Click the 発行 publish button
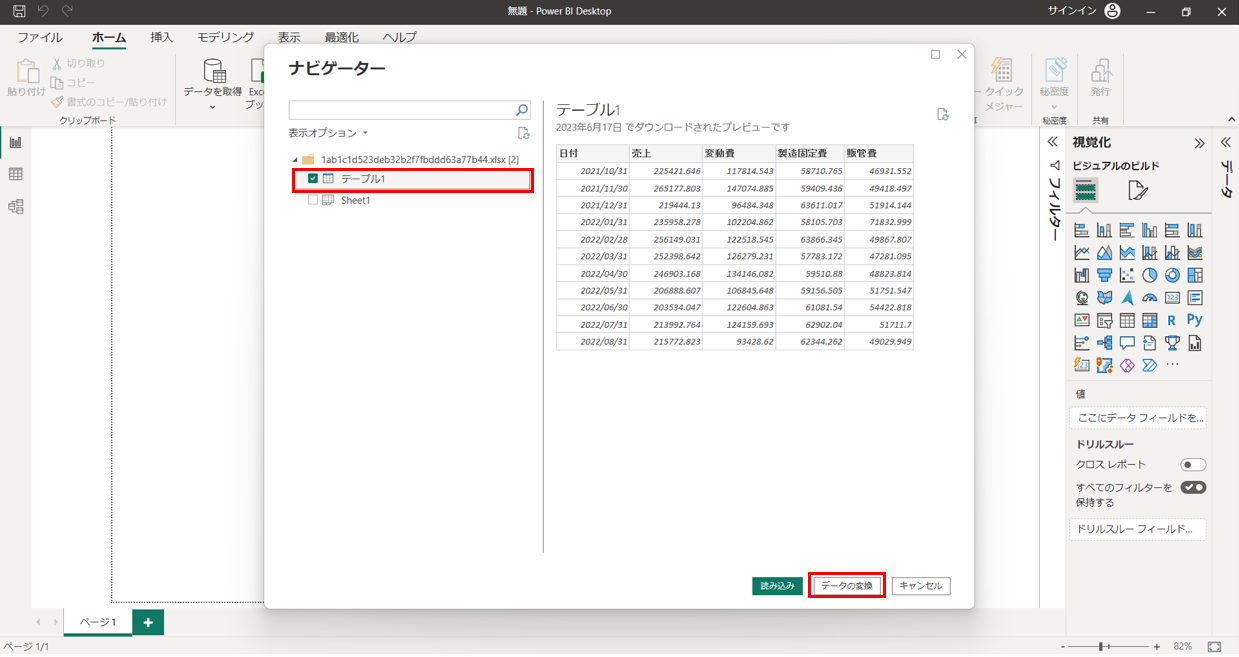Viewport: 1239px width, 657px height. point(1100,77)
